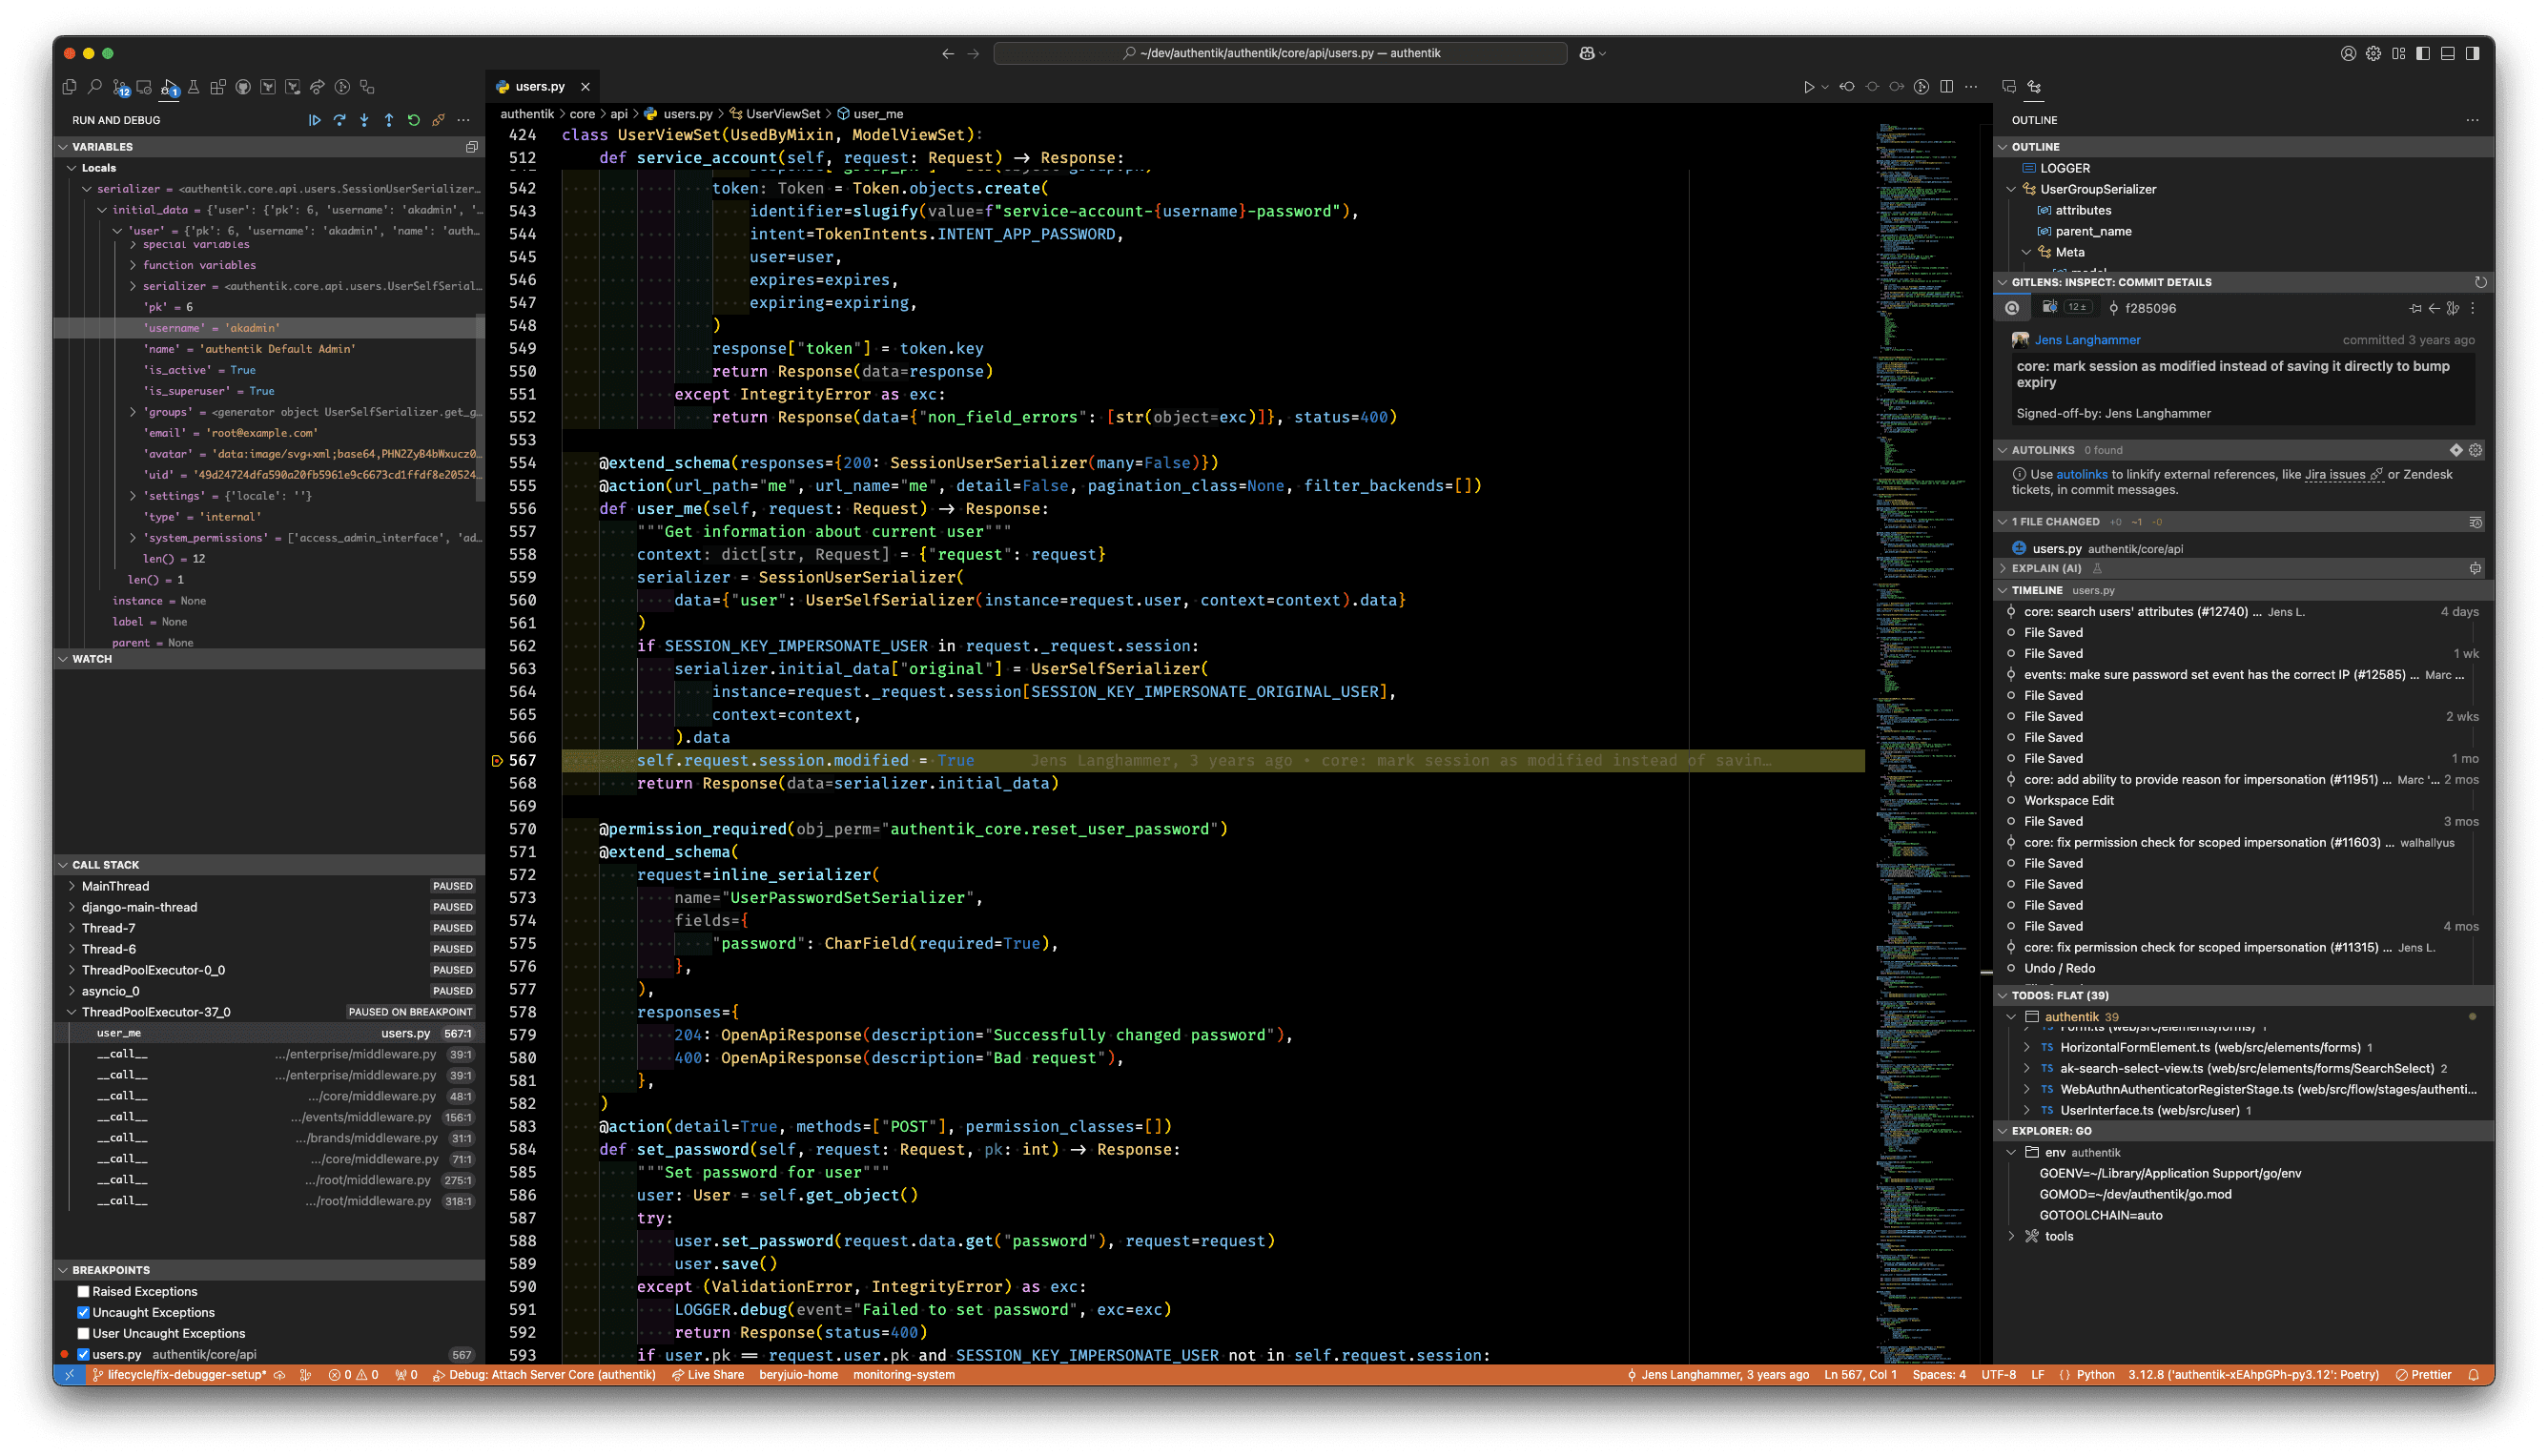Viewport: 2548px width, 1456px height.
Task: Open the Testing flask view
Action: pos(194,87)
